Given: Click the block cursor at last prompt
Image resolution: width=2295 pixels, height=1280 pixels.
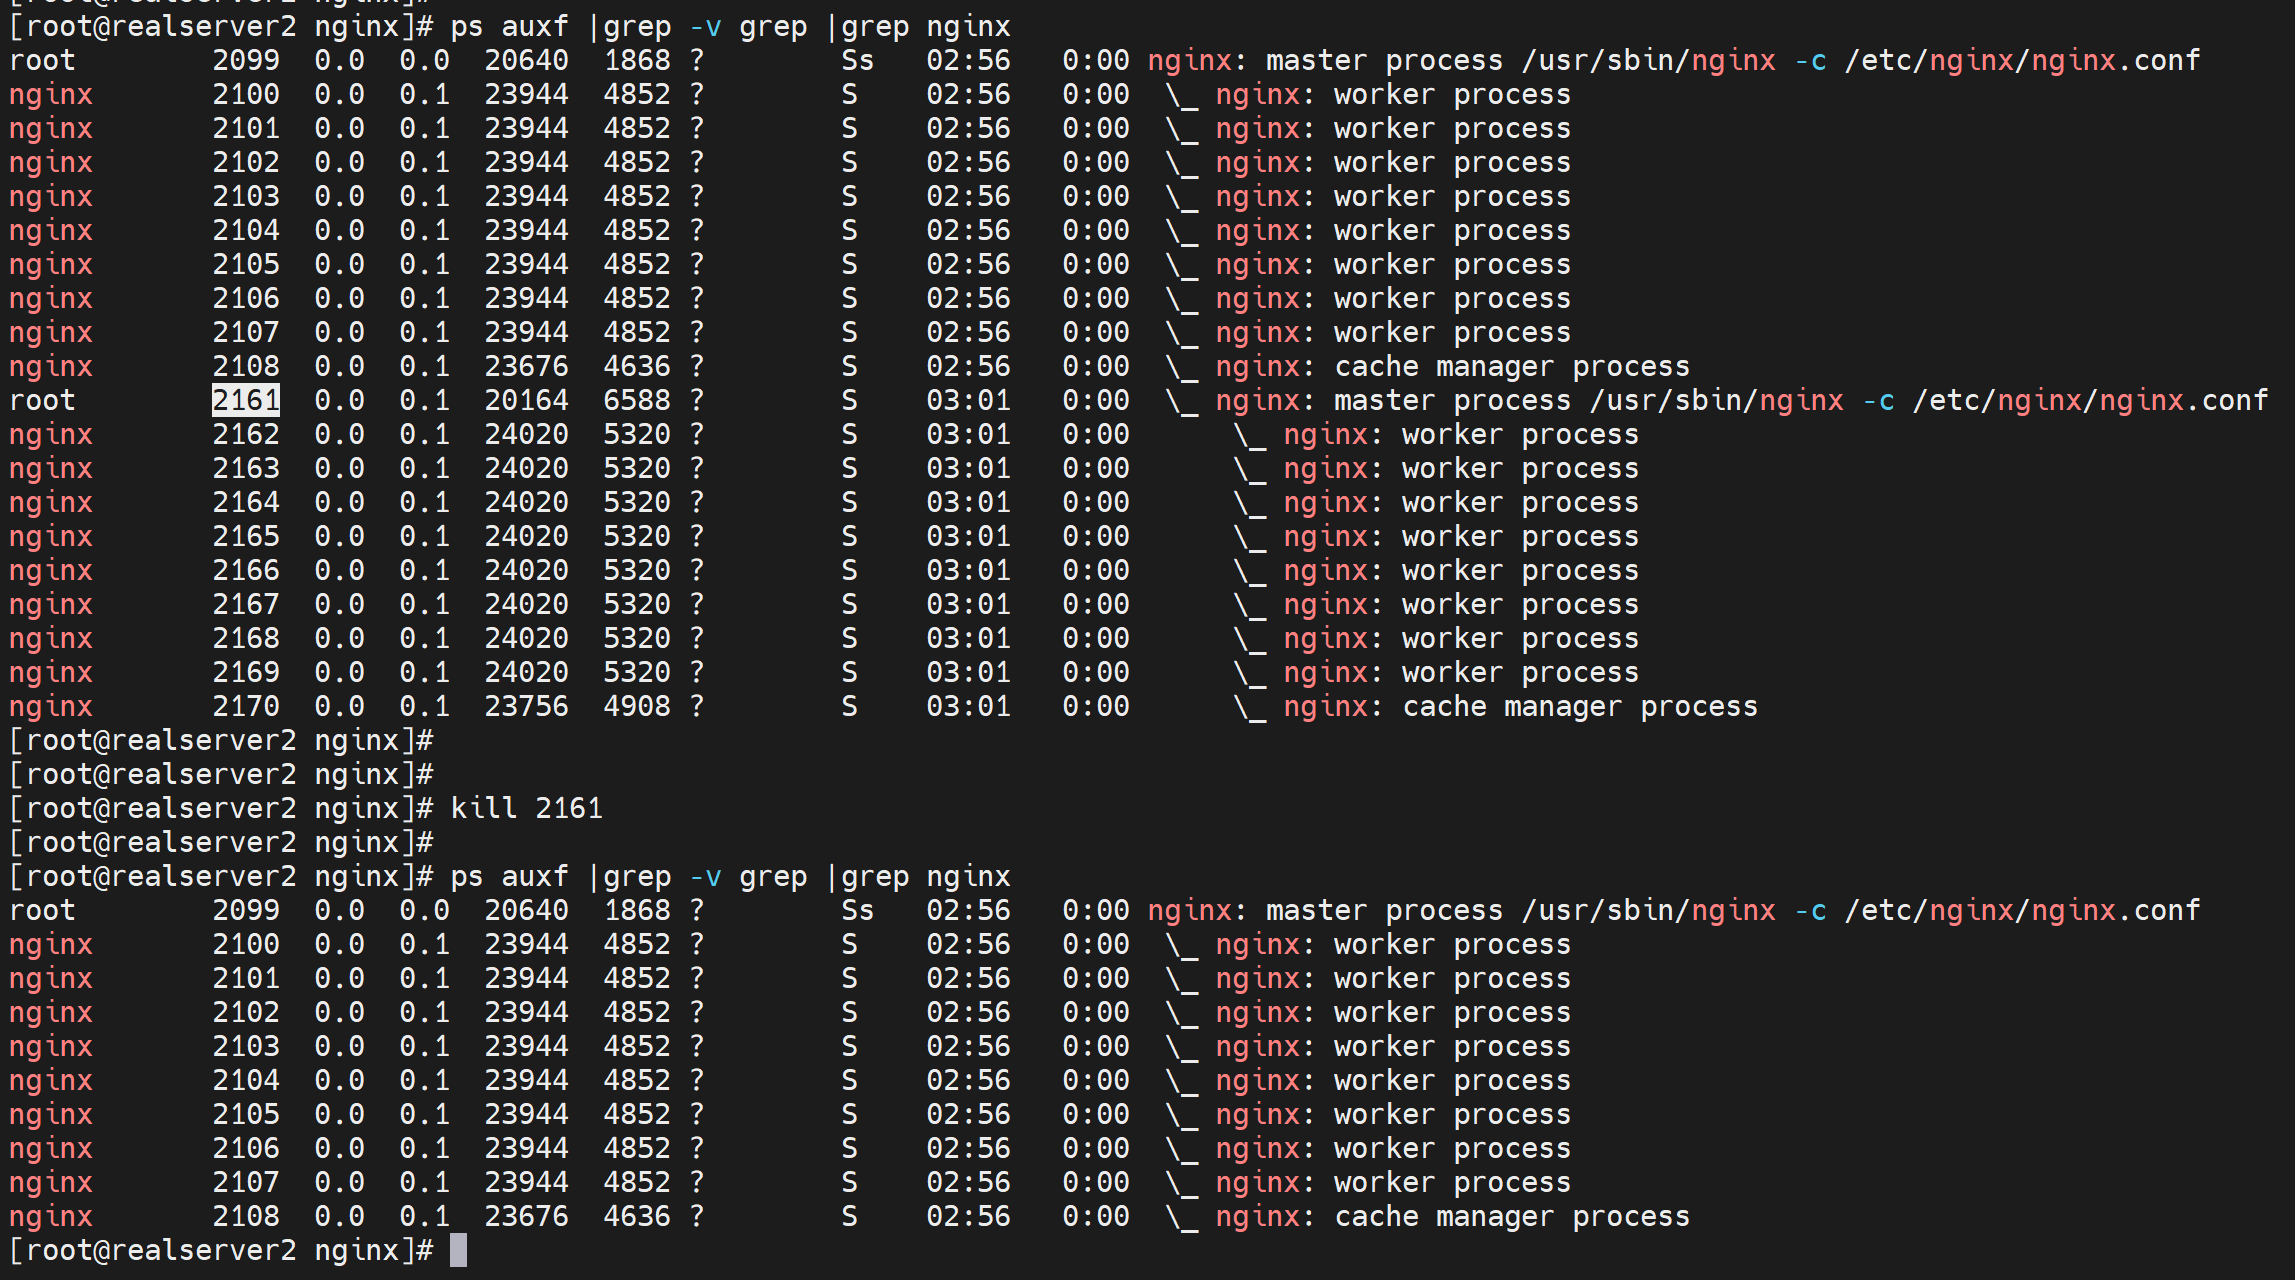Looking at the screenshot, I should pos(458,1250).
